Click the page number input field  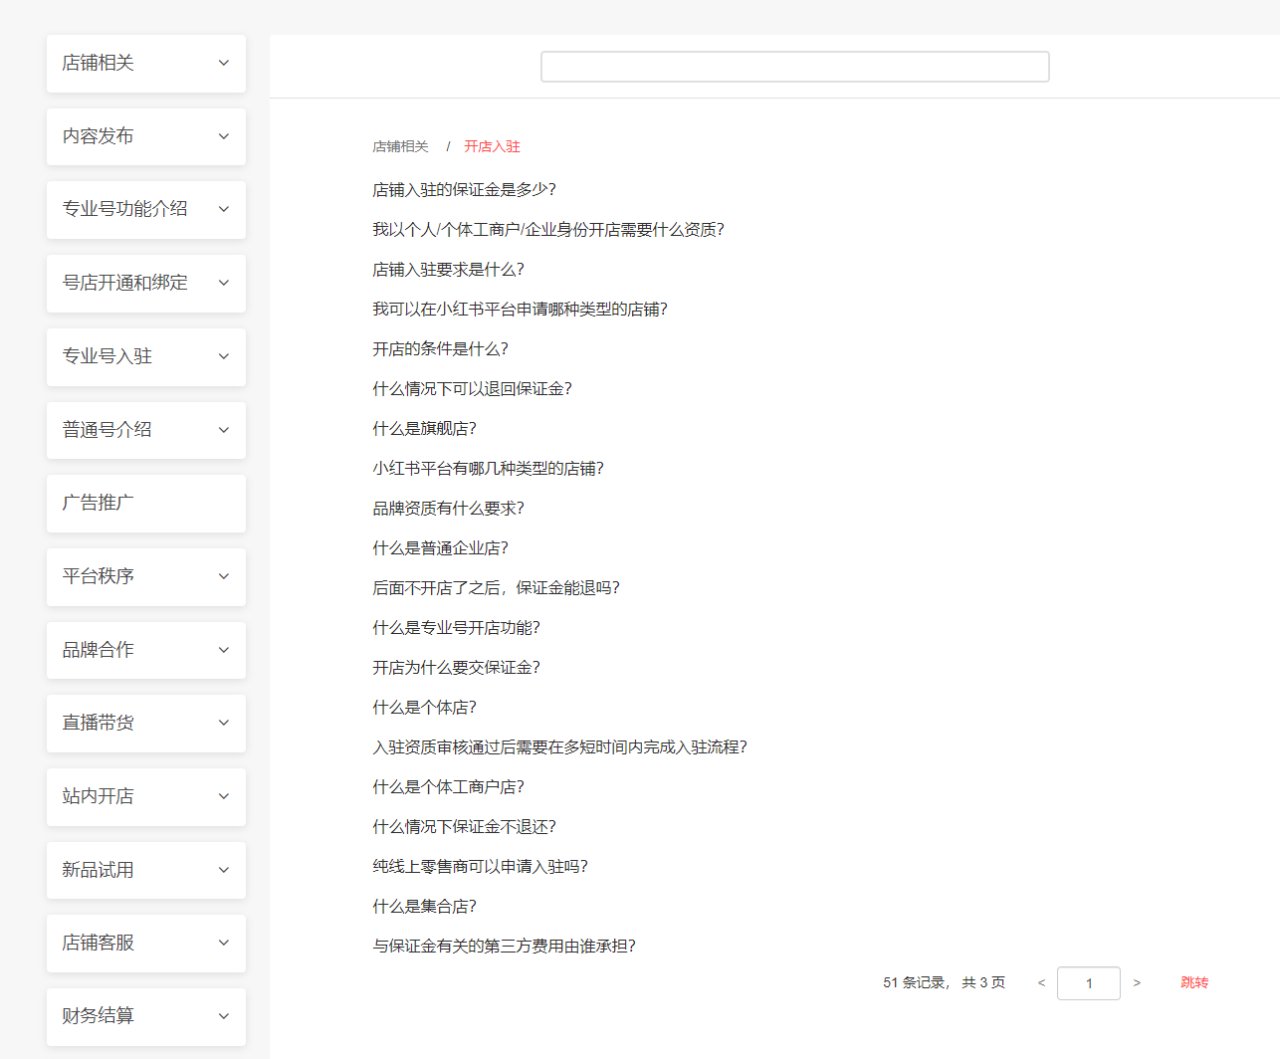[x=1088, y=983]
